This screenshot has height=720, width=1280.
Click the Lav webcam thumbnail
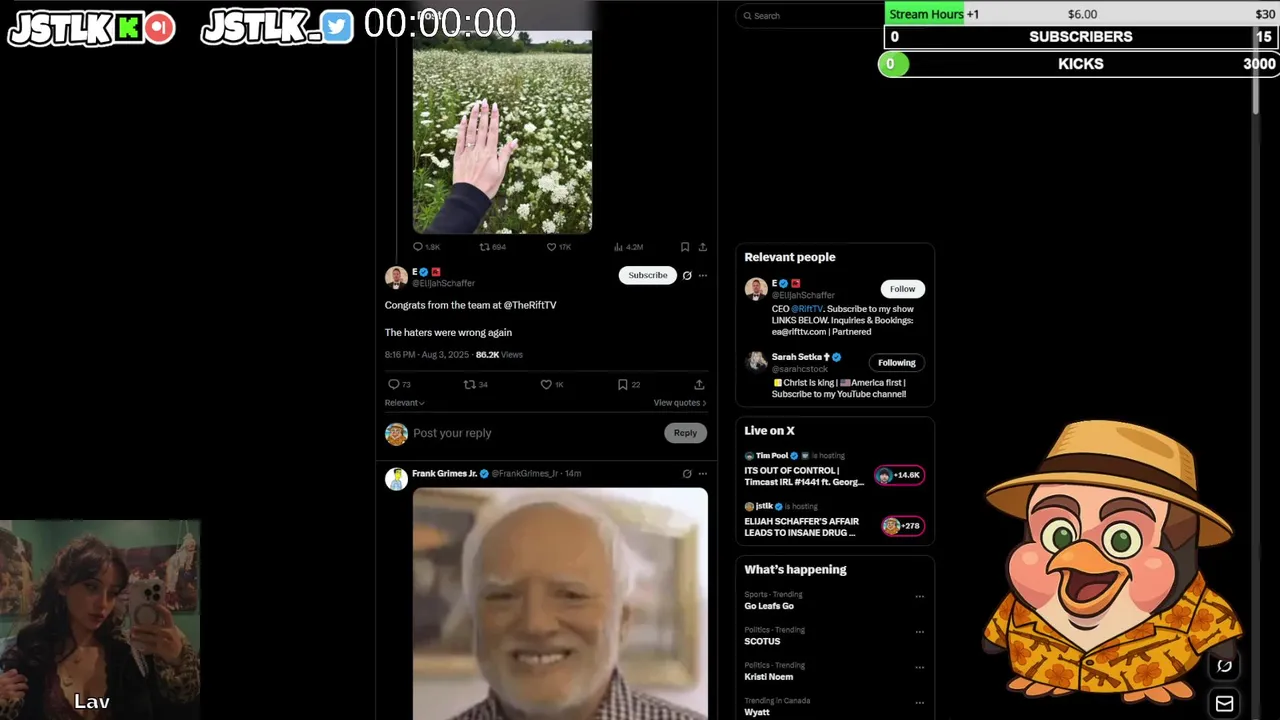100,619
